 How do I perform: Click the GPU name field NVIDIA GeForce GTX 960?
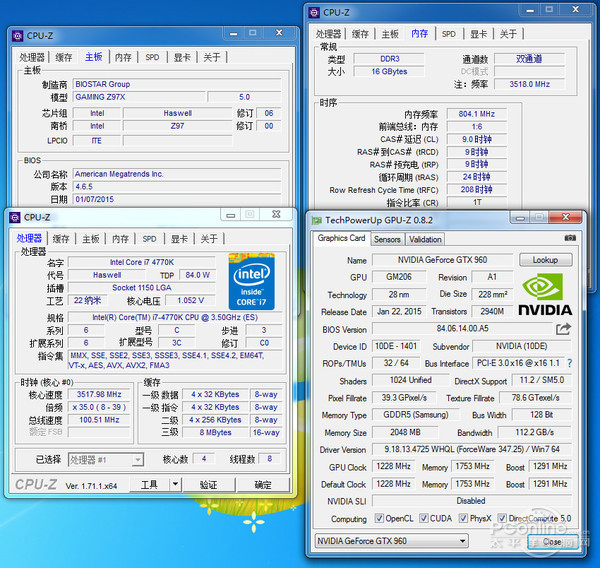click(442, 260)
